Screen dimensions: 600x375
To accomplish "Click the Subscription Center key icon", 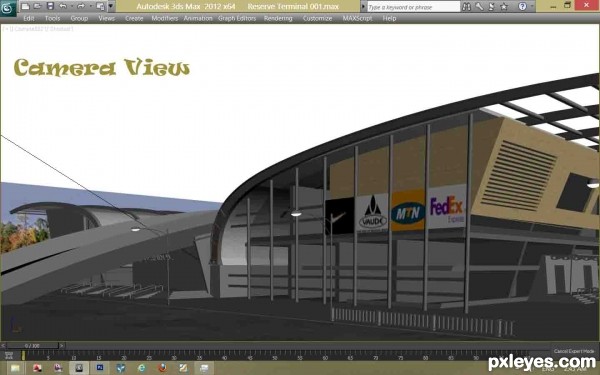I will (x=479, y=7).
